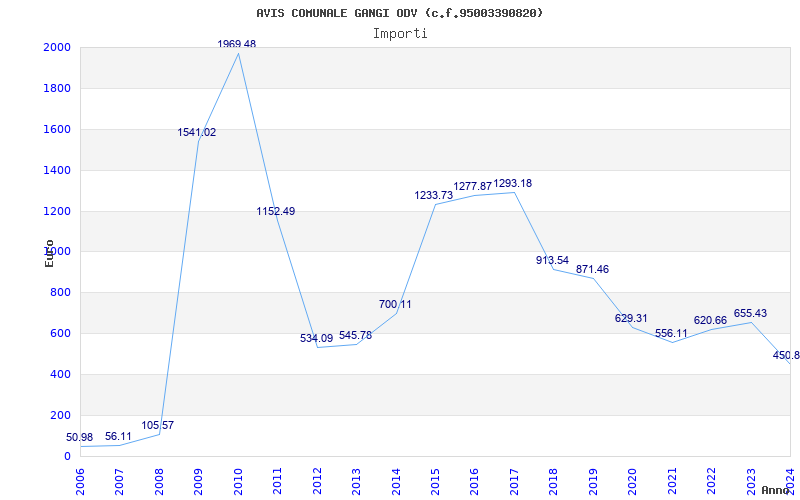
Task: Click the 2007 year axis label
Action: [x=119, y=482]
